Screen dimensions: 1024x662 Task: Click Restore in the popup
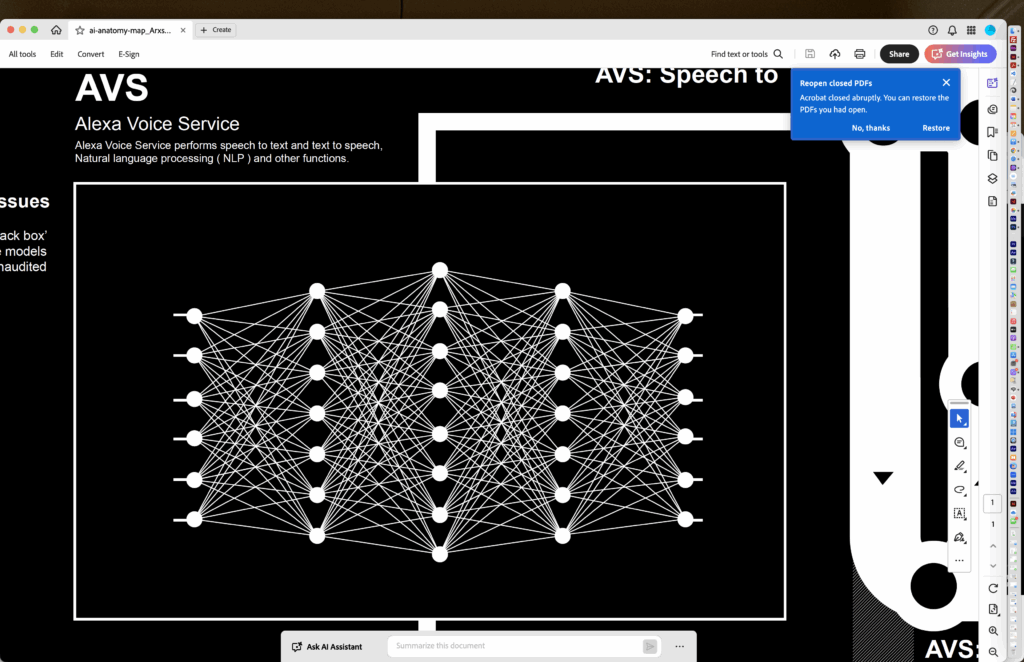(x=936, y=128)
